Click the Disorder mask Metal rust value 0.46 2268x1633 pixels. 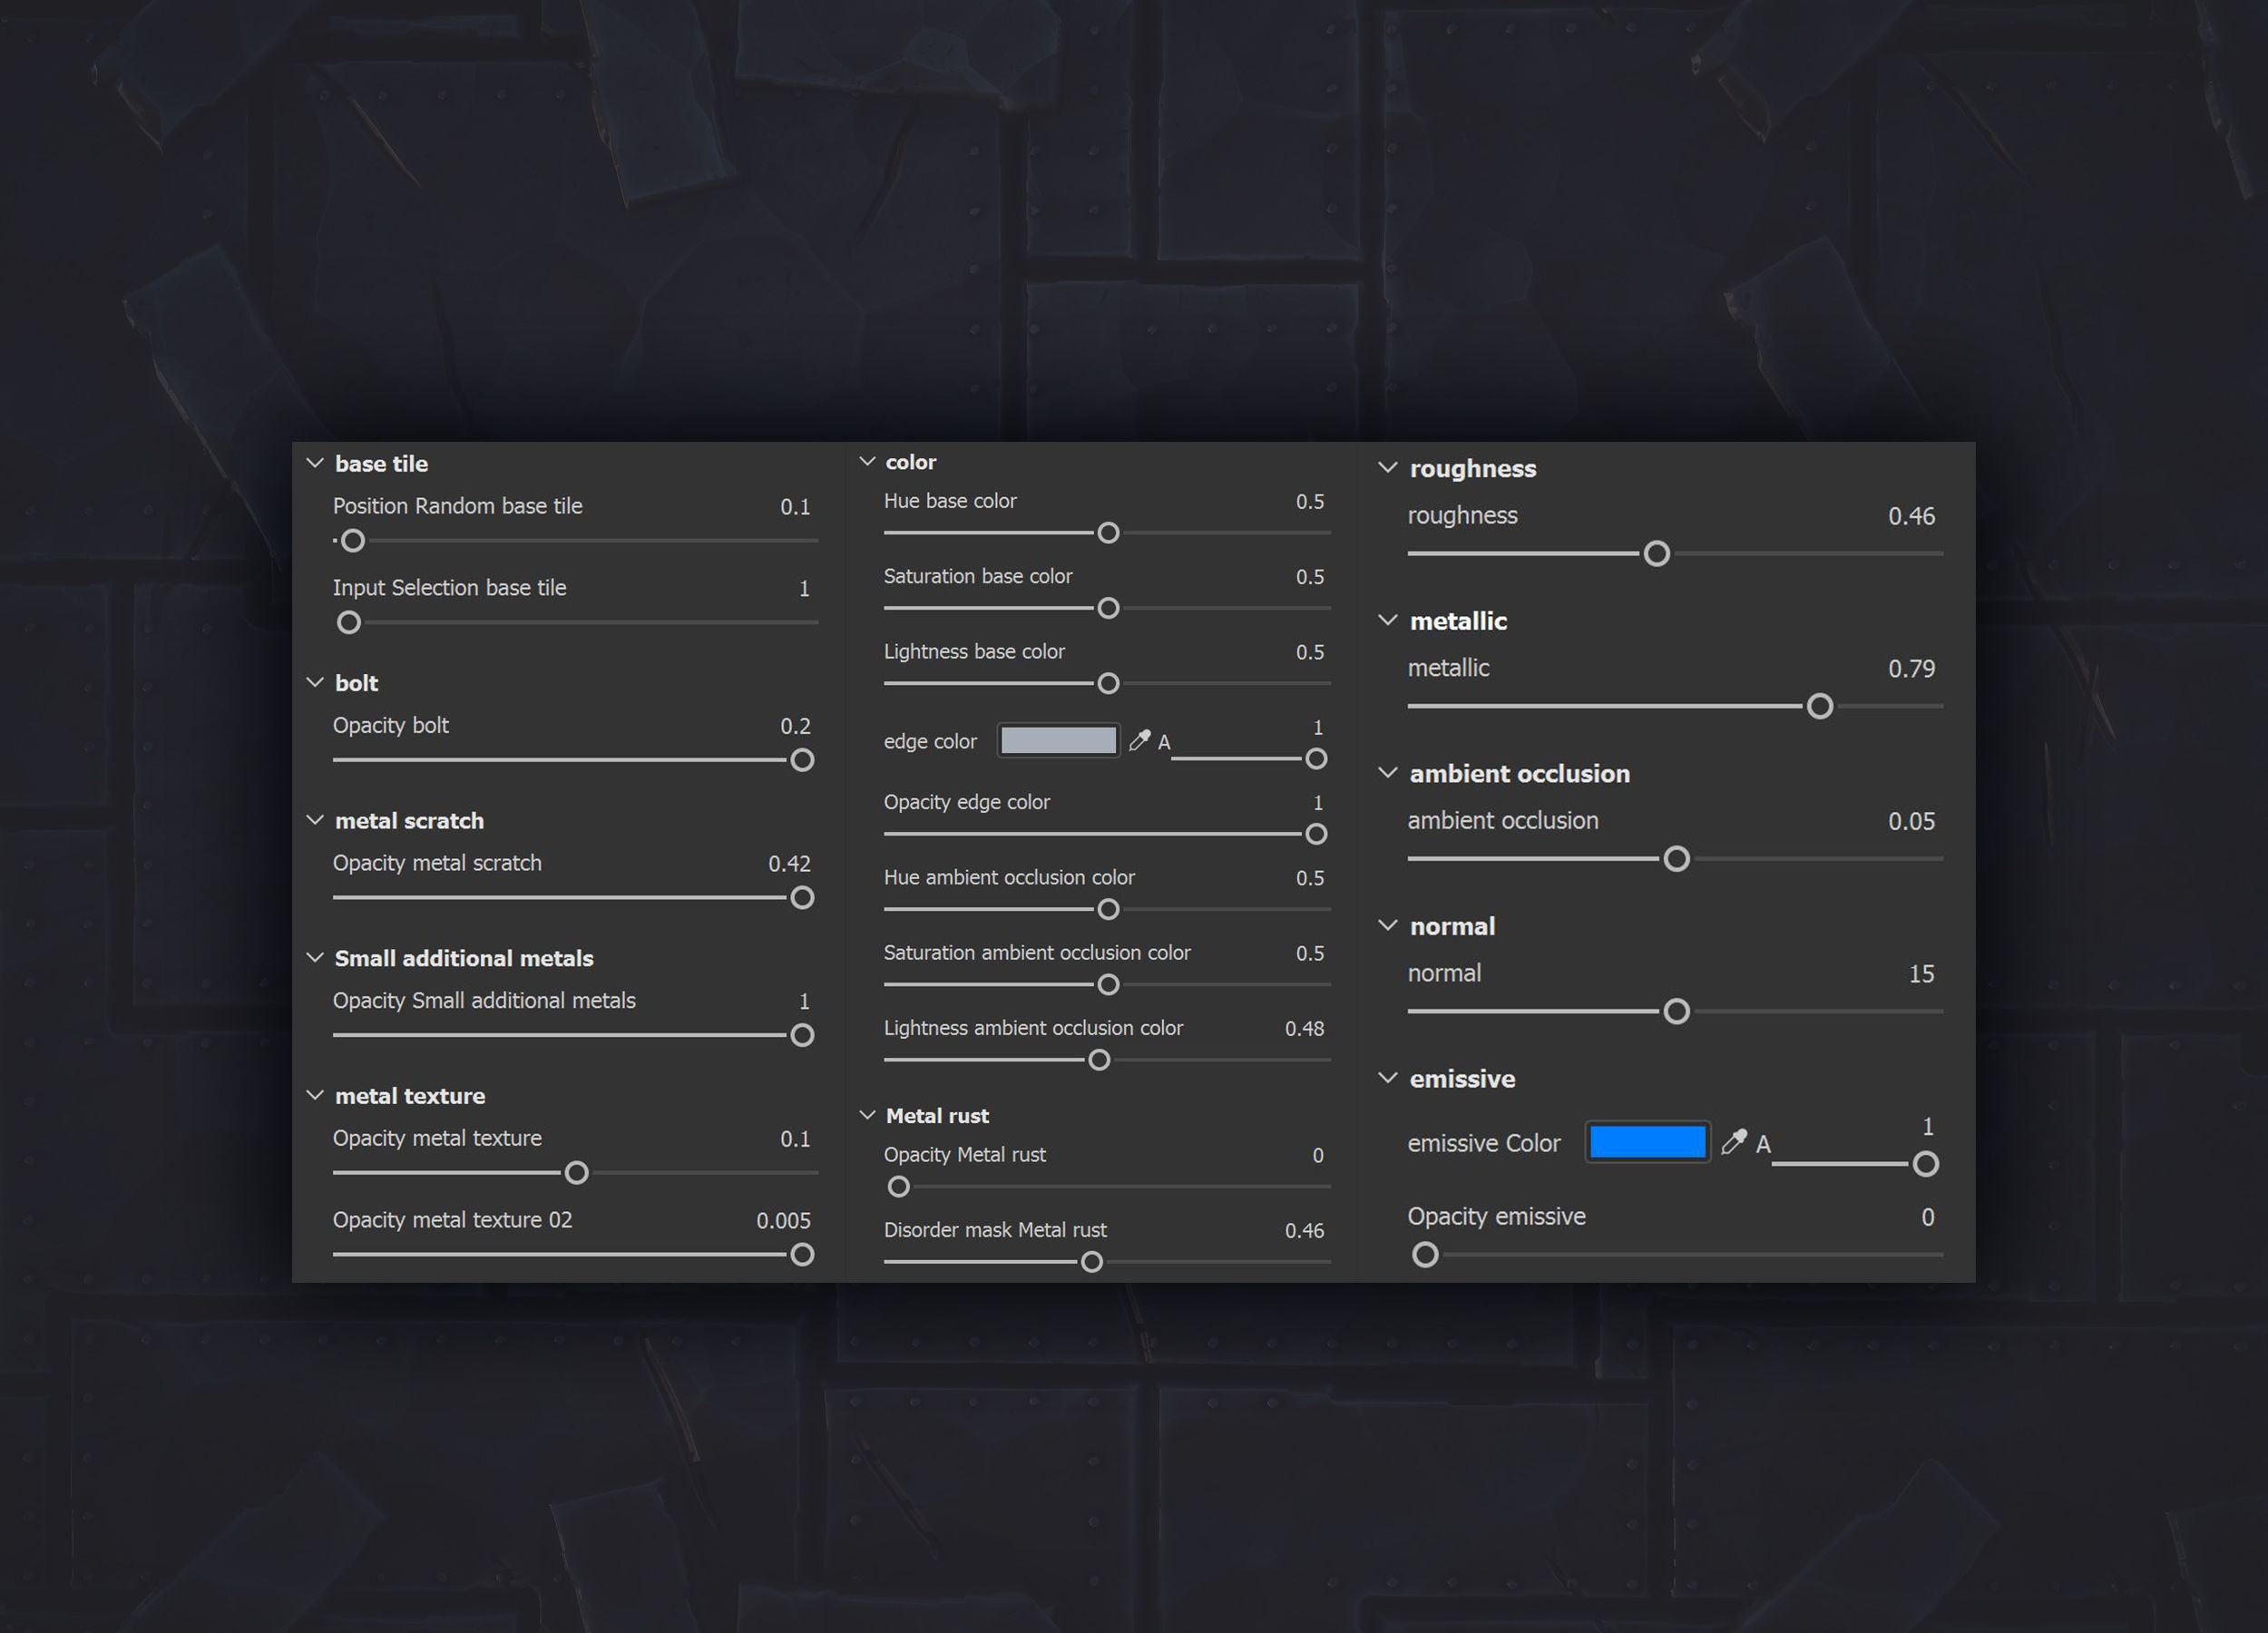point(1304,1230)
